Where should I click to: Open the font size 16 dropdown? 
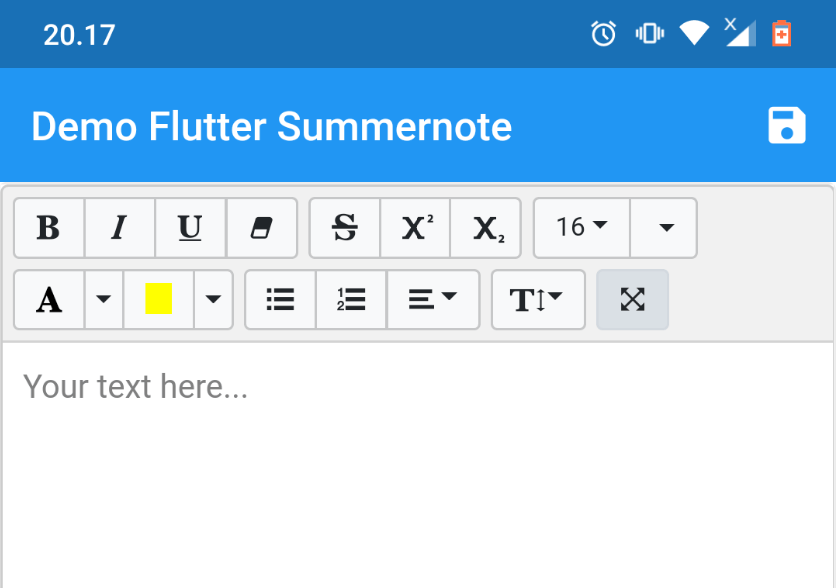(x=580, y=228)
